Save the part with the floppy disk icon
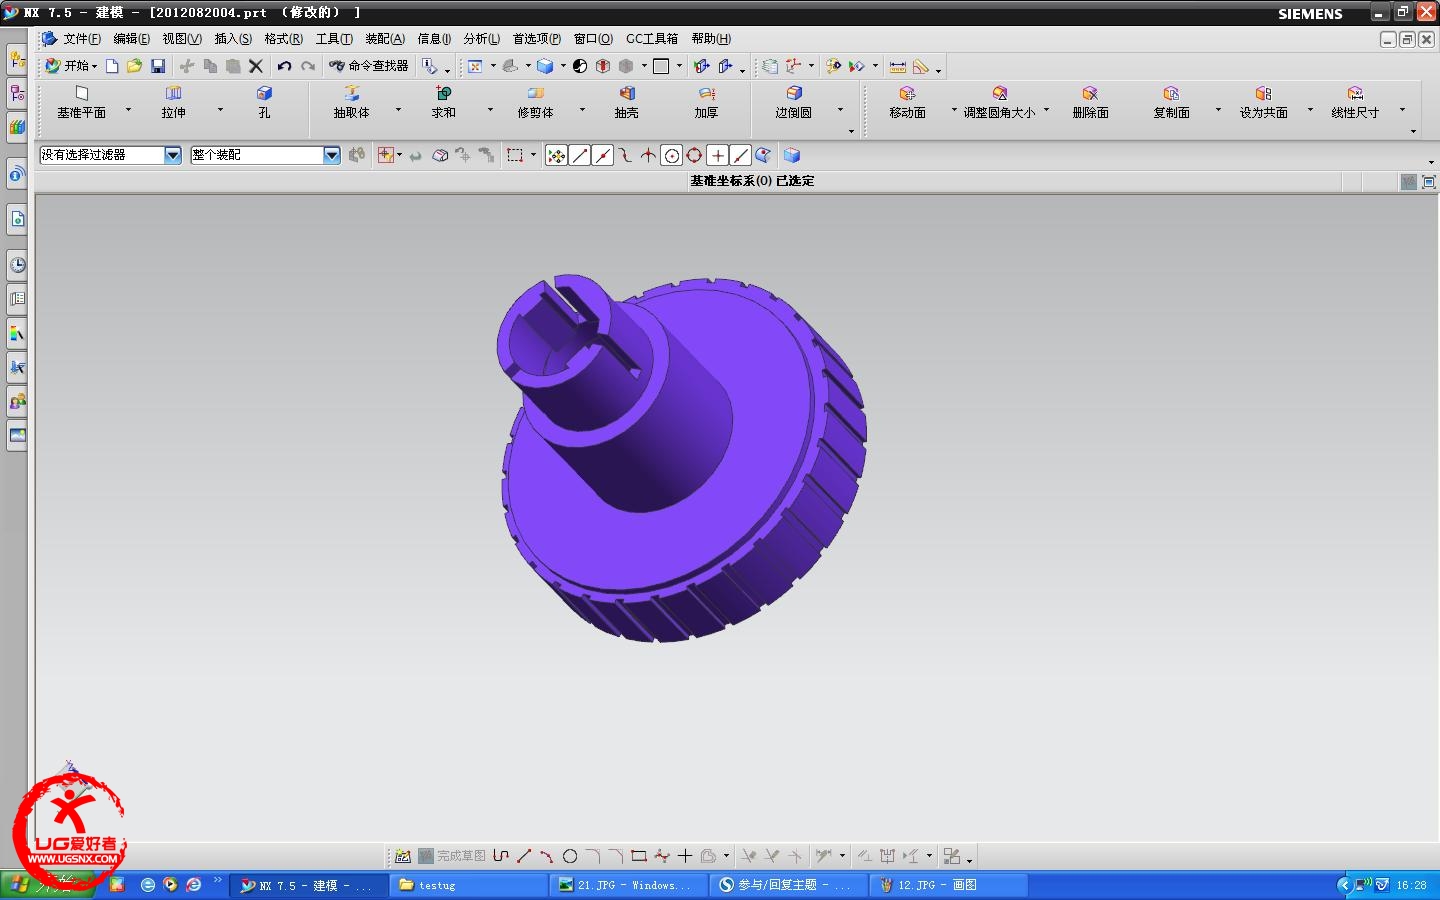 (158, 66)
